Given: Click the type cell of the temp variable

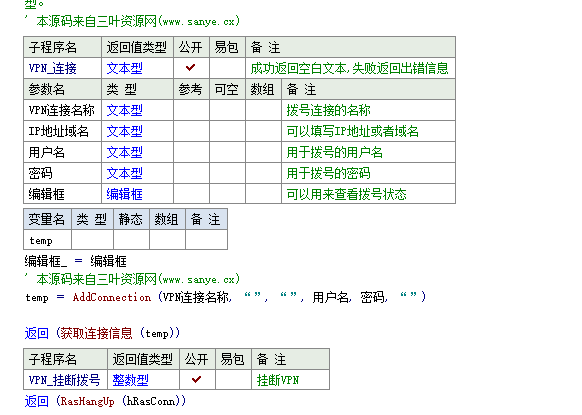Looking at the screenshot, I should click(92, 240).
